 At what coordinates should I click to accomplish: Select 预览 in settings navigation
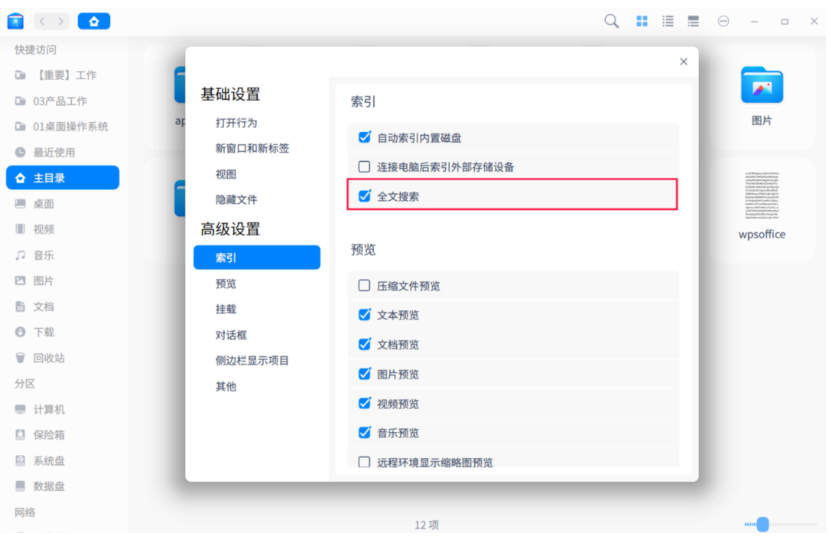click(226, 284)
